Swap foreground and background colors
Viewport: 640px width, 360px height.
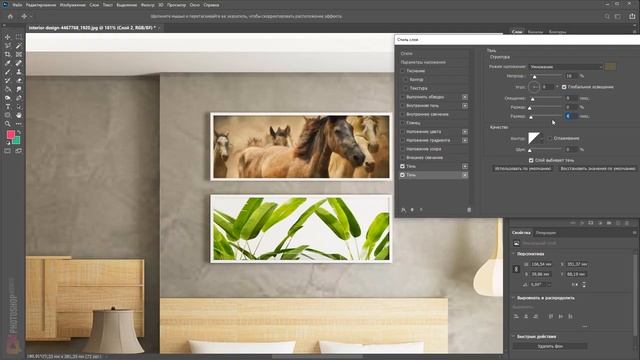tap(19, 133)
